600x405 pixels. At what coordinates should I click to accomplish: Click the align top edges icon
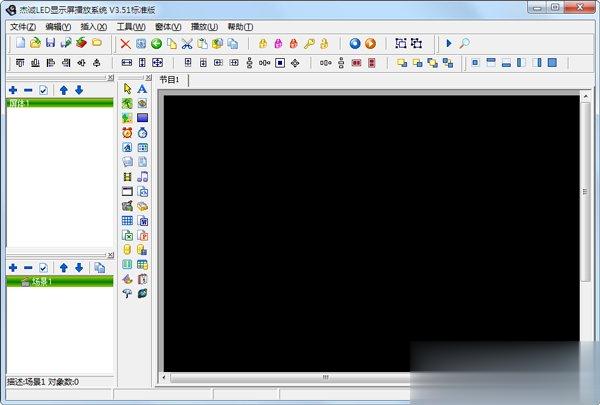coord(20,63)
